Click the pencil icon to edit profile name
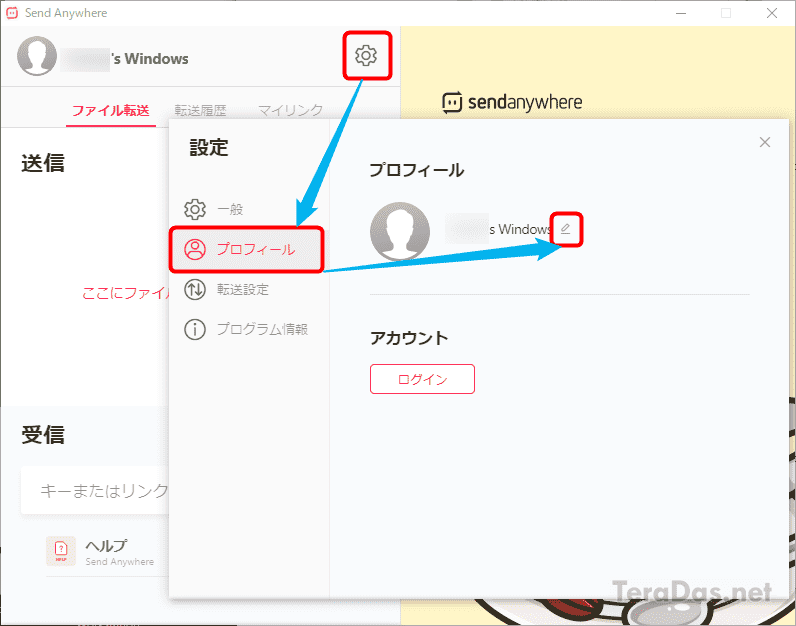The height and width of the screenshot is (626, 796). click(566, 229)
